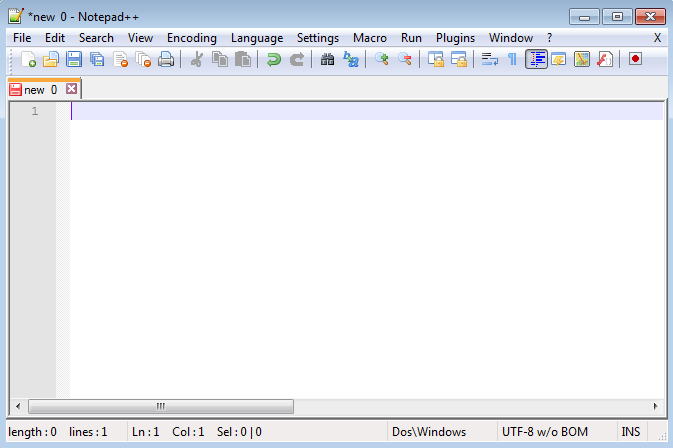Image resolution: width=673 pixels, height=448 pixels.
Task: Click the Notepad++ title bar app icon
Action: pos(16,16)
